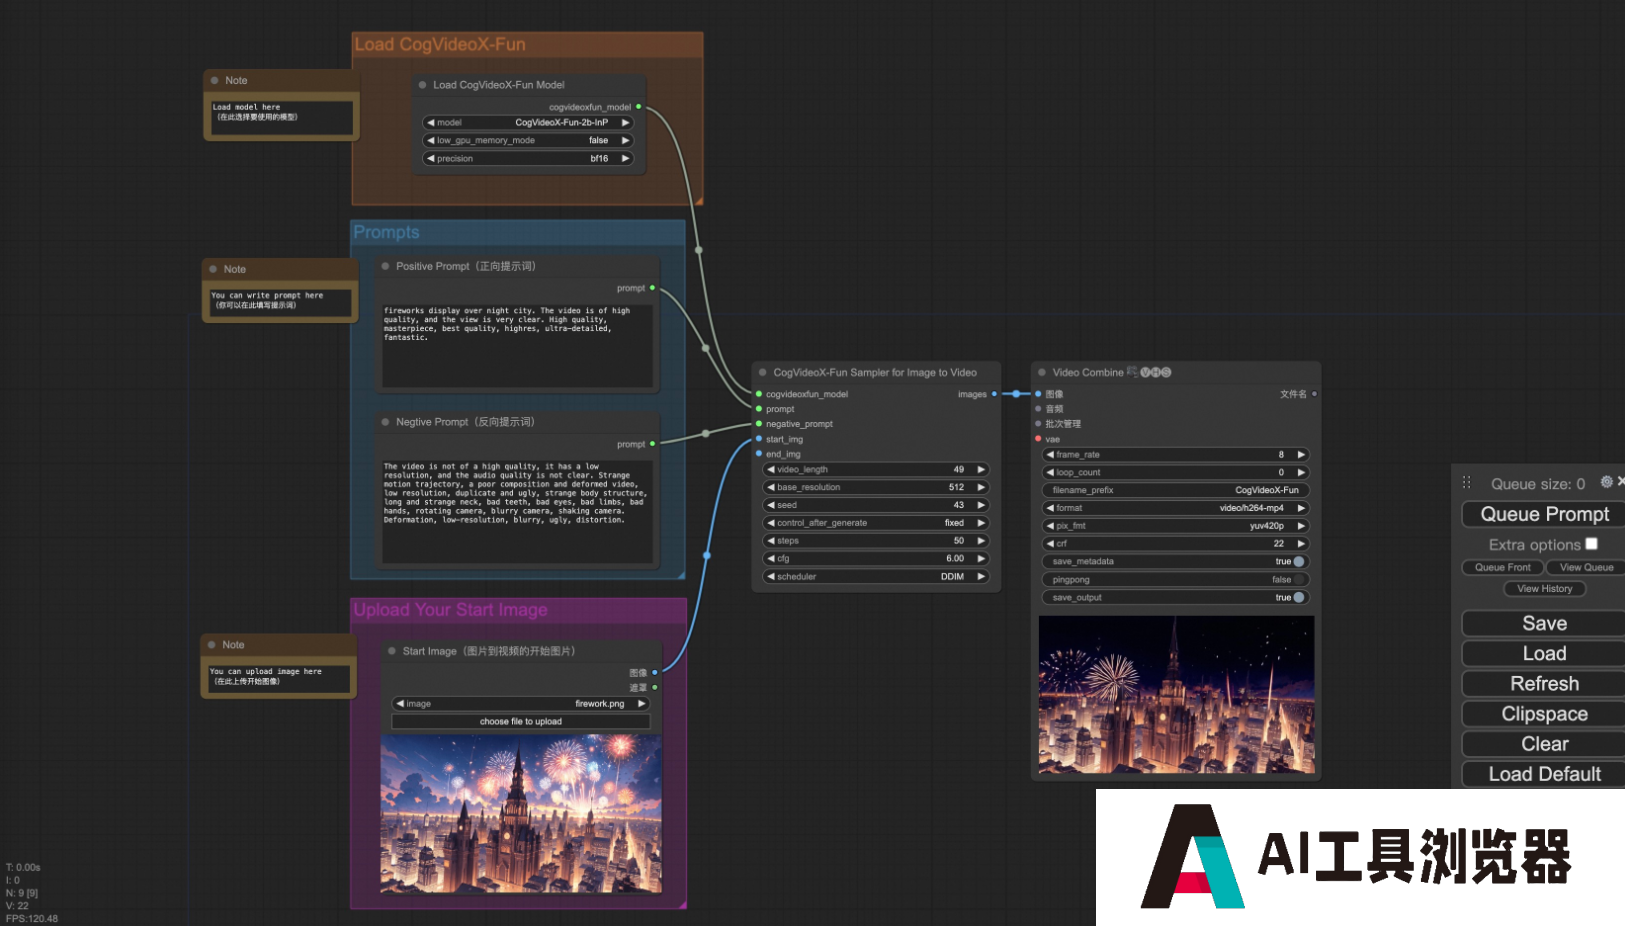Click the Load button
Screen dimensions: 1625x926
tap(1543, 654)
